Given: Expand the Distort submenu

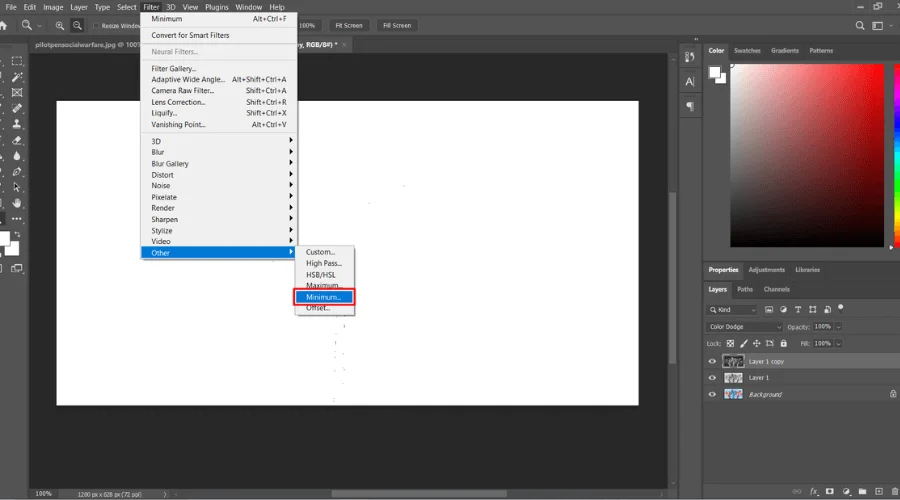Looking at the screenshot, I should click(218, 175).
